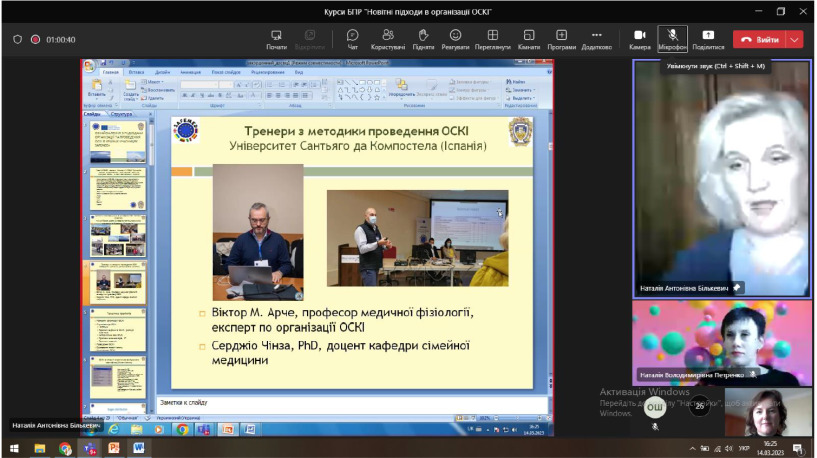Open the Chat panel in Teams

tap(352, 39)
